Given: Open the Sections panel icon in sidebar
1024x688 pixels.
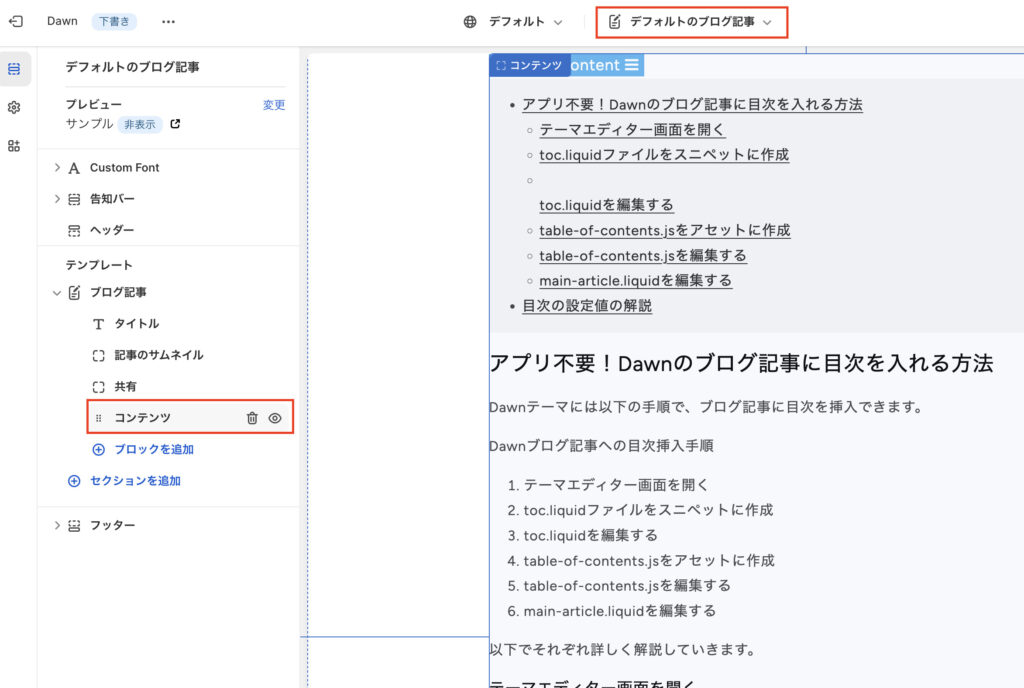Looking at the screenshot, I should 14,69.
